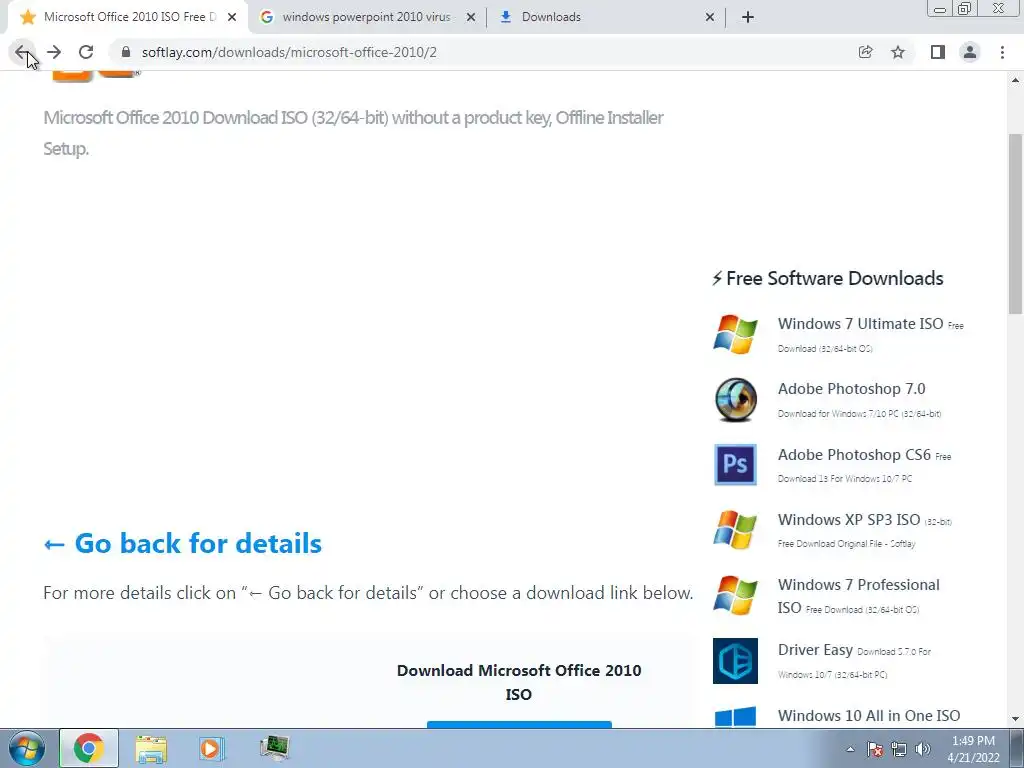
Task: Click the Windows XP SP3 logo thumbnail
Action: (x=735, y=530)
